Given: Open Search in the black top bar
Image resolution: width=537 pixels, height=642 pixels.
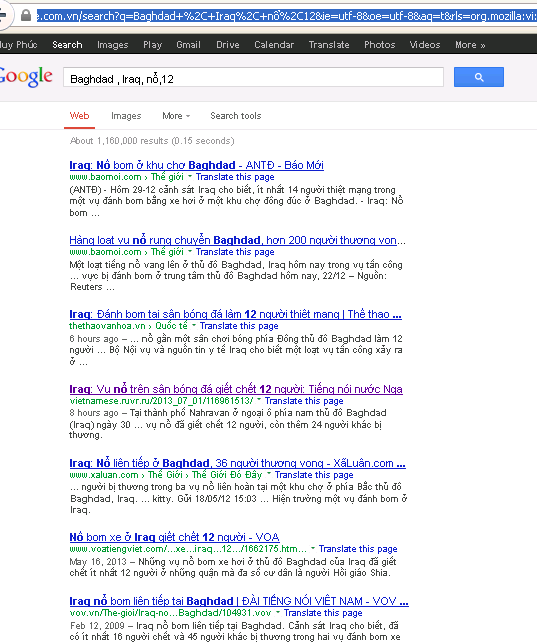Looking at the screenshot, I should (x=67, y=45).
